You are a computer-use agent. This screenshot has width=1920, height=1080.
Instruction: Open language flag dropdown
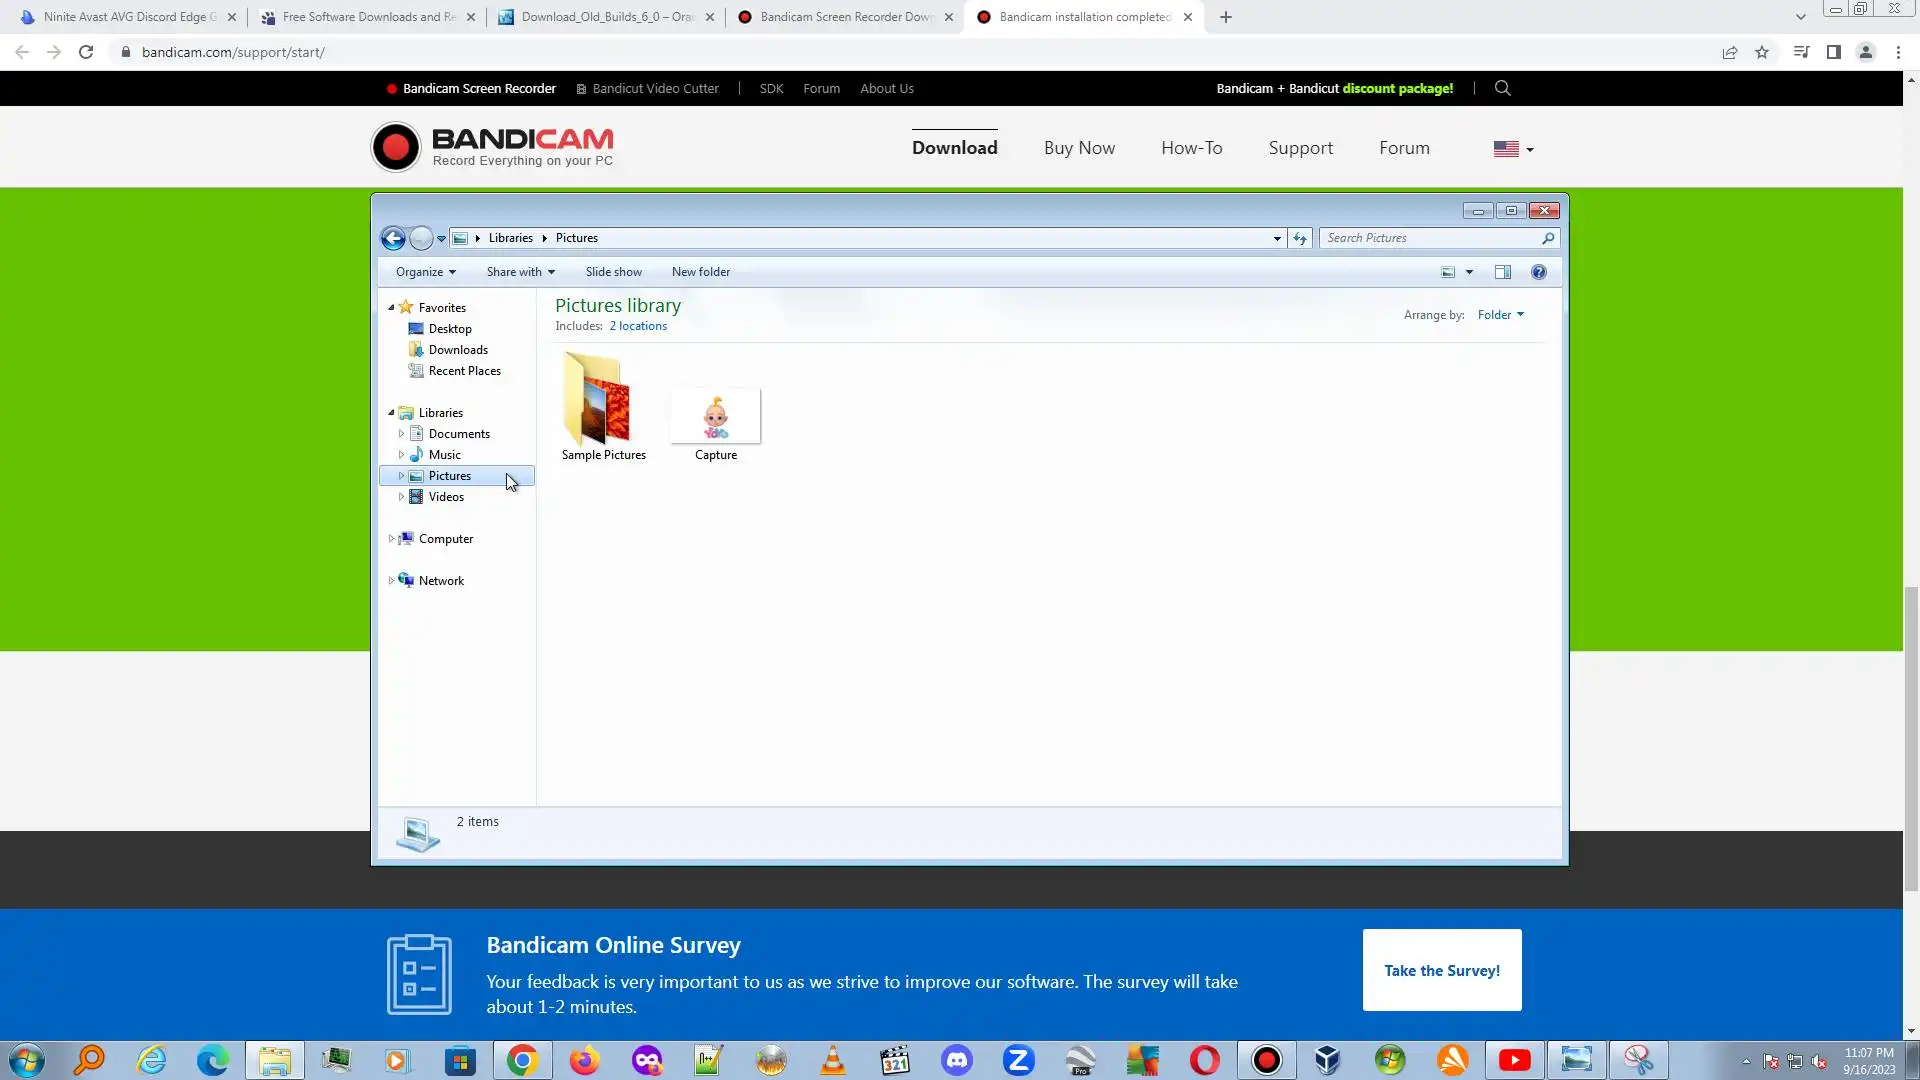coord(1513,148)
